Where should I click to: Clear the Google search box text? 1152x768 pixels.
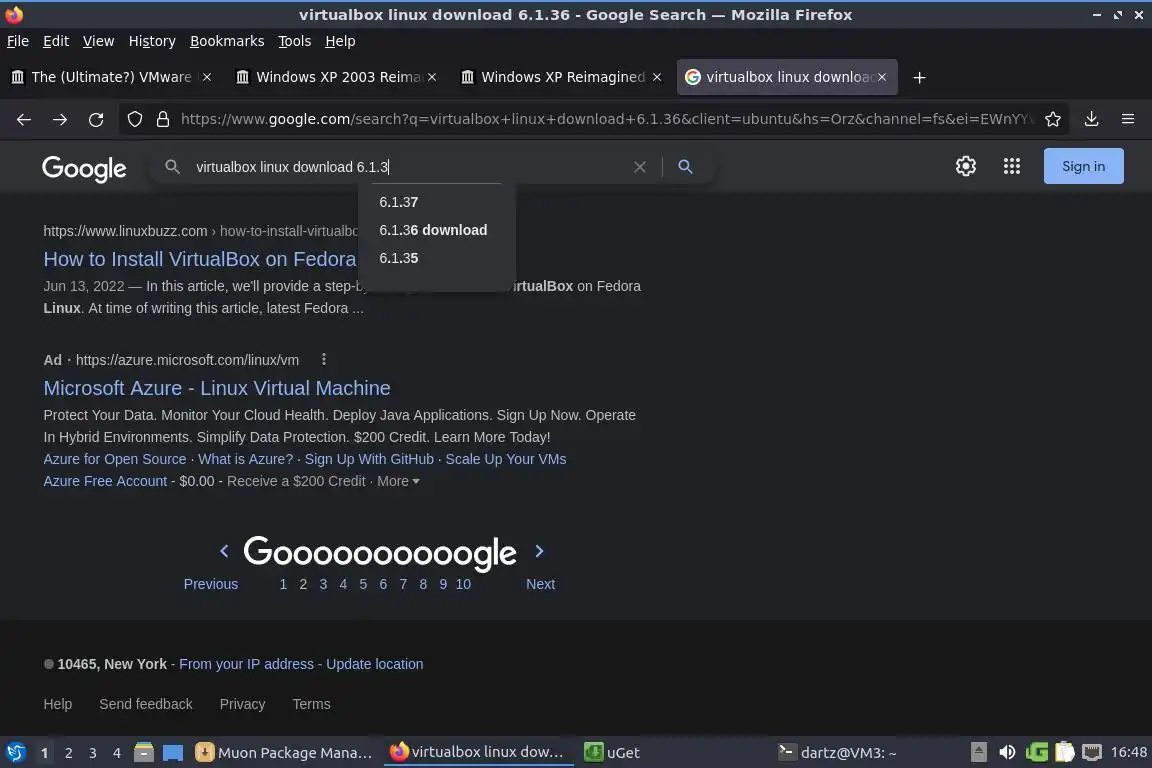(x=639, y=167)
